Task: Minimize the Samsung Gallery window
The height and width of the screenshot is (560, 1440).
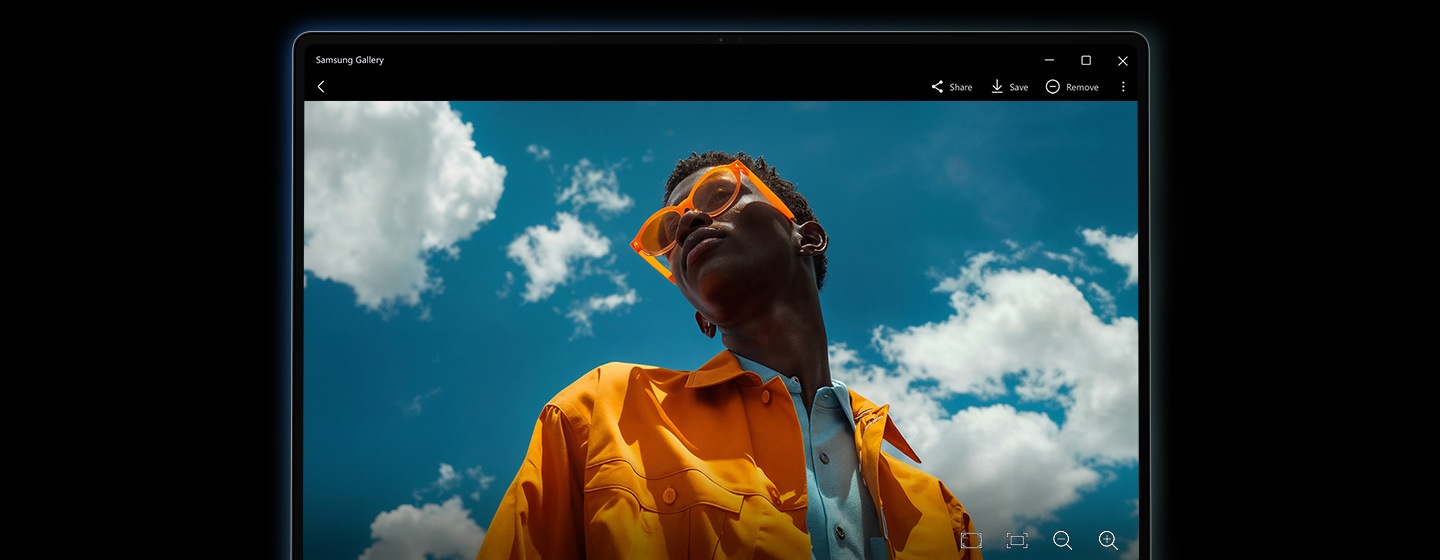Action: (1049, 60)
